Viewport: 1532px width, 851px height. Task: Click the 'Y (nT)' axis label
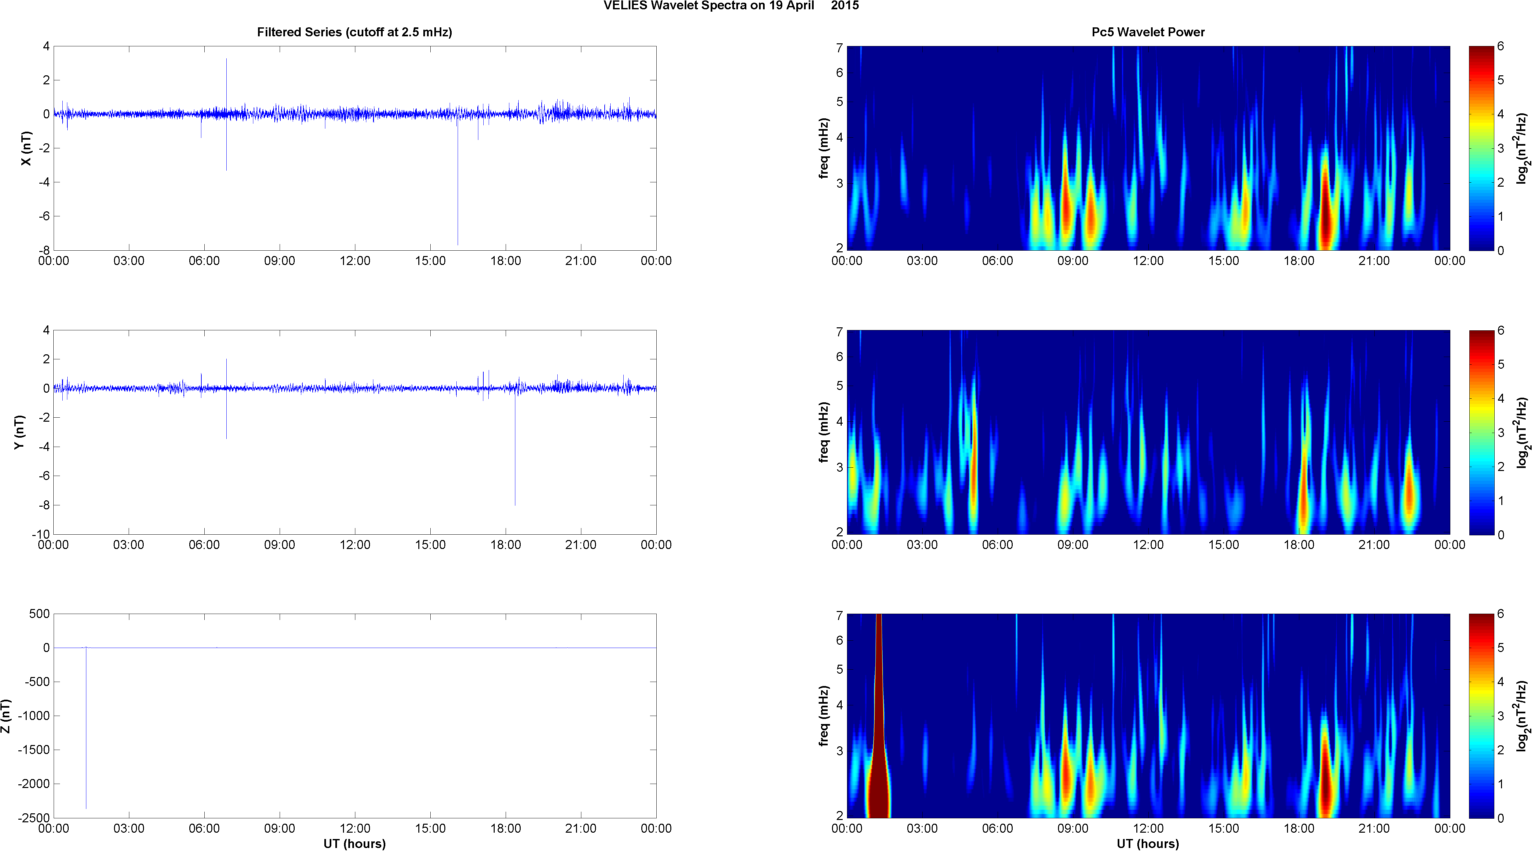click(x=19, y=432)
